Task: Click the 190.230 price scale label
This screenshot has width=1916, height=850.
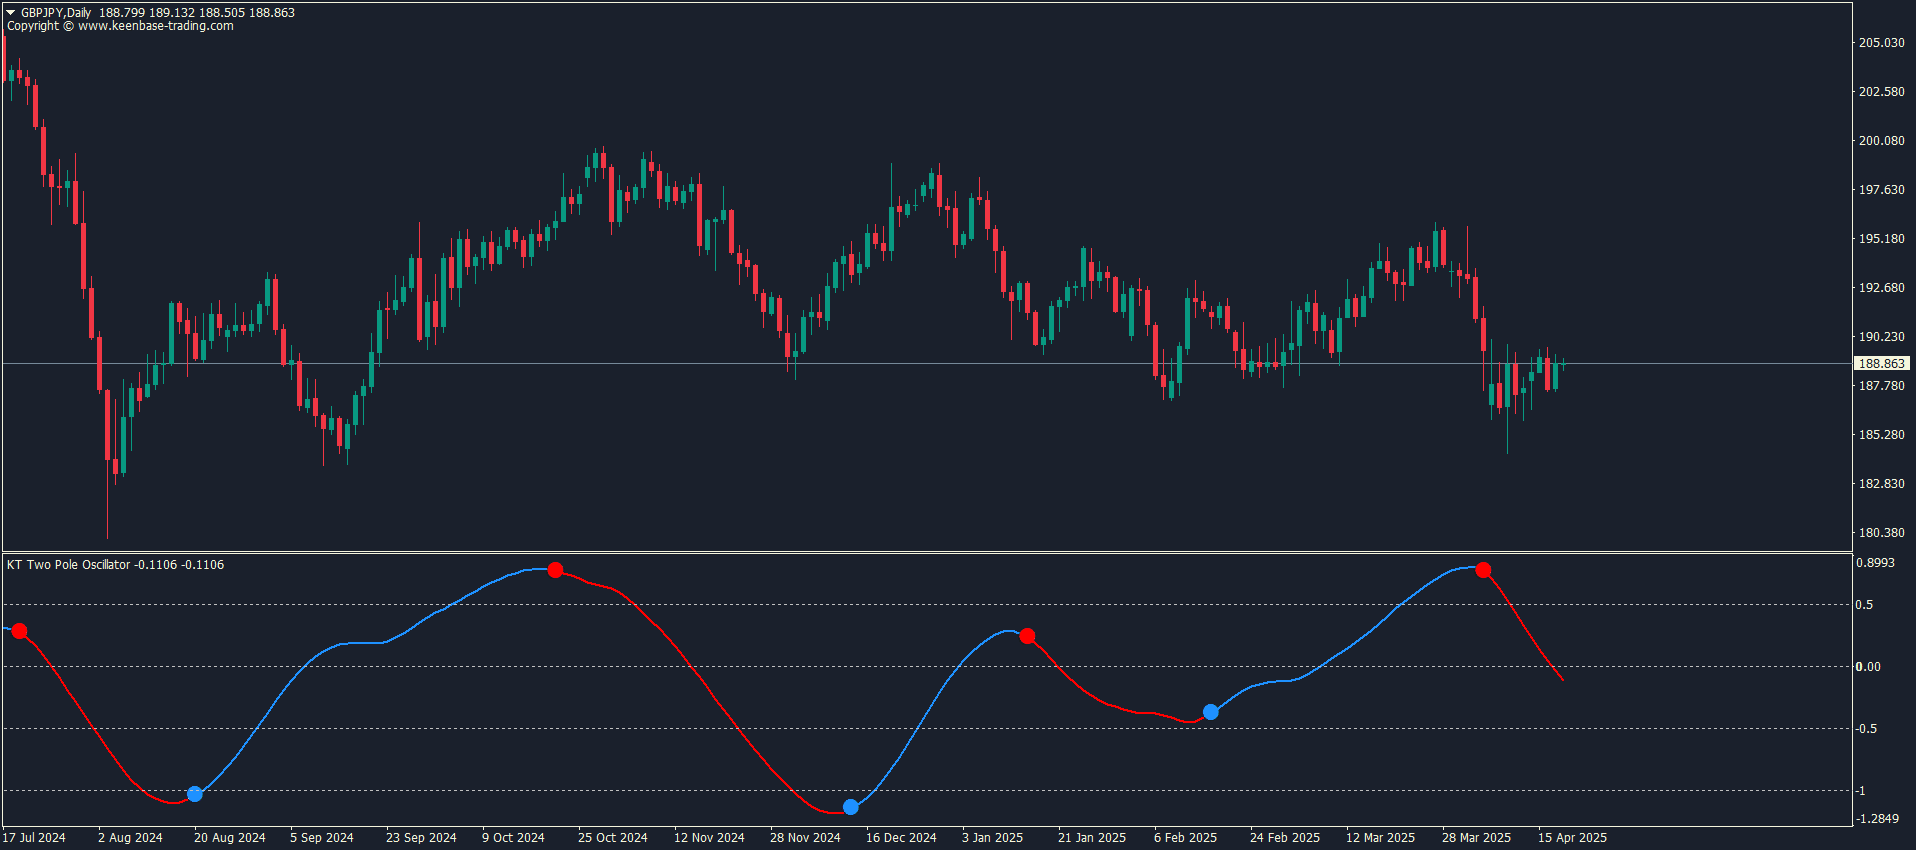Action: [x=1882, y=337]
